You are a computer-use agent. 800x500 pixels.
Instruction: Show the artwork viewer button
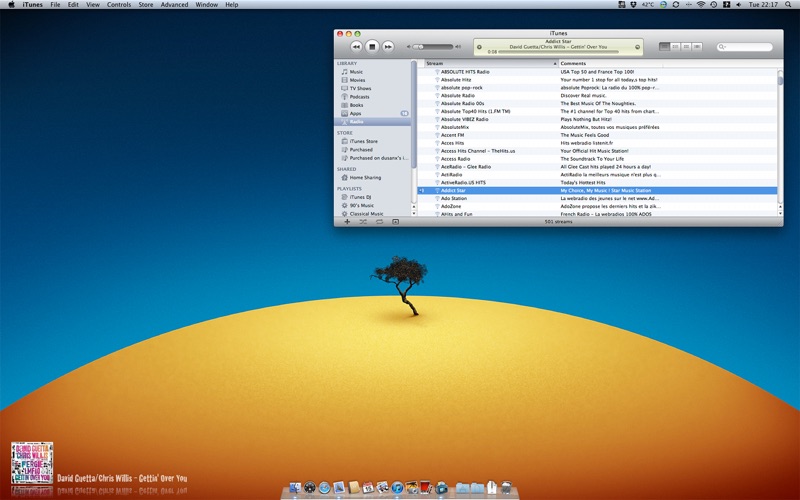(395, 222)
